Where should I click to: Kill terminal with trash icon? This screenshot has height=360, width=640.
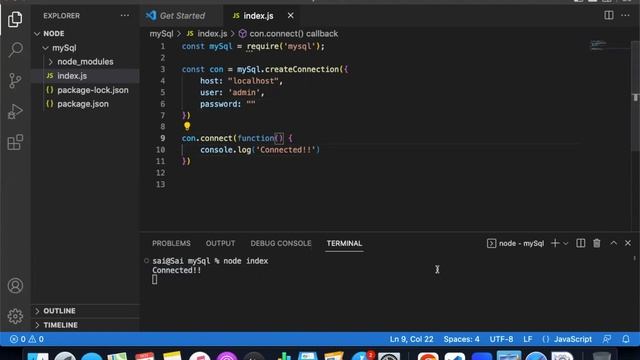coord(597,243)
